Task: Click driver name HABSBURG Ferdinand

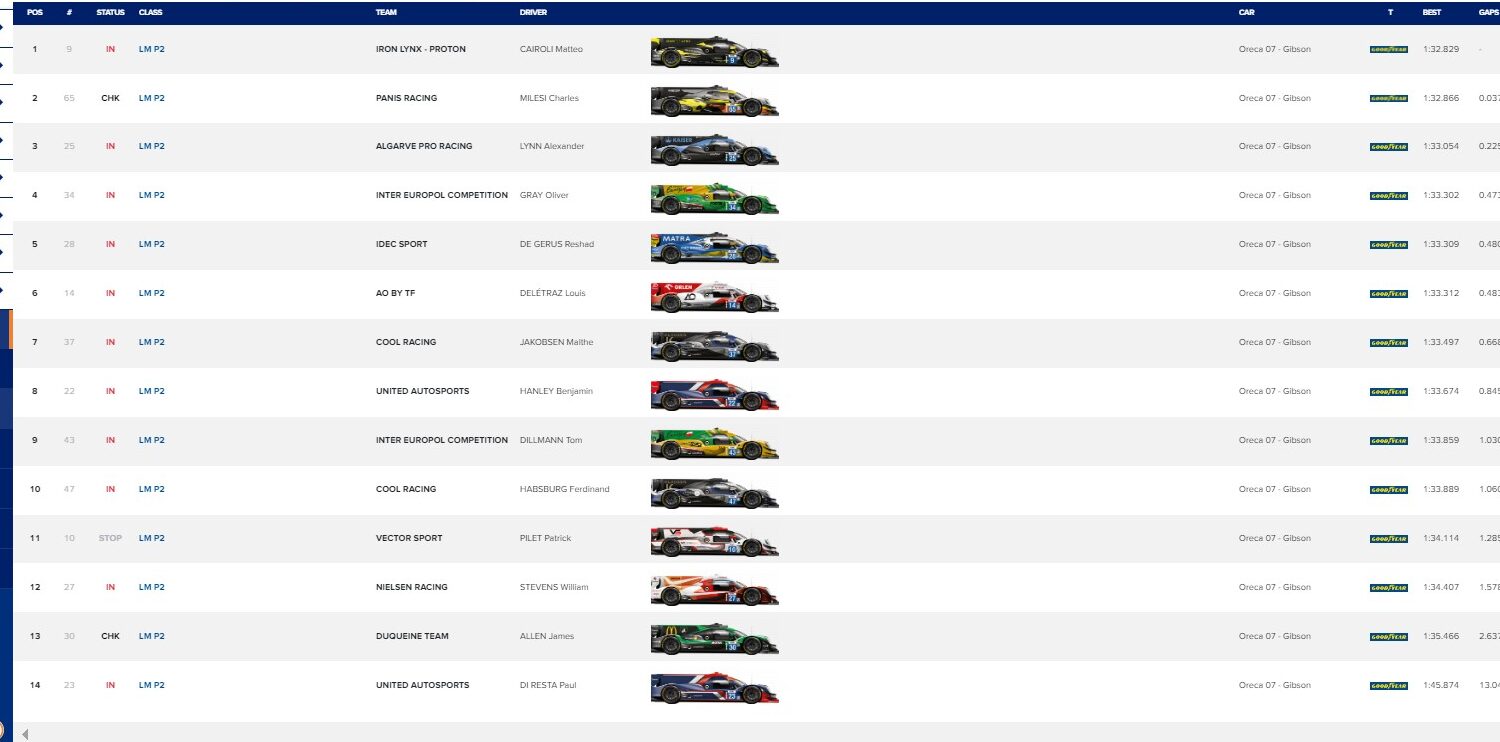Action: pyautogui.click(x=565, y=489)
